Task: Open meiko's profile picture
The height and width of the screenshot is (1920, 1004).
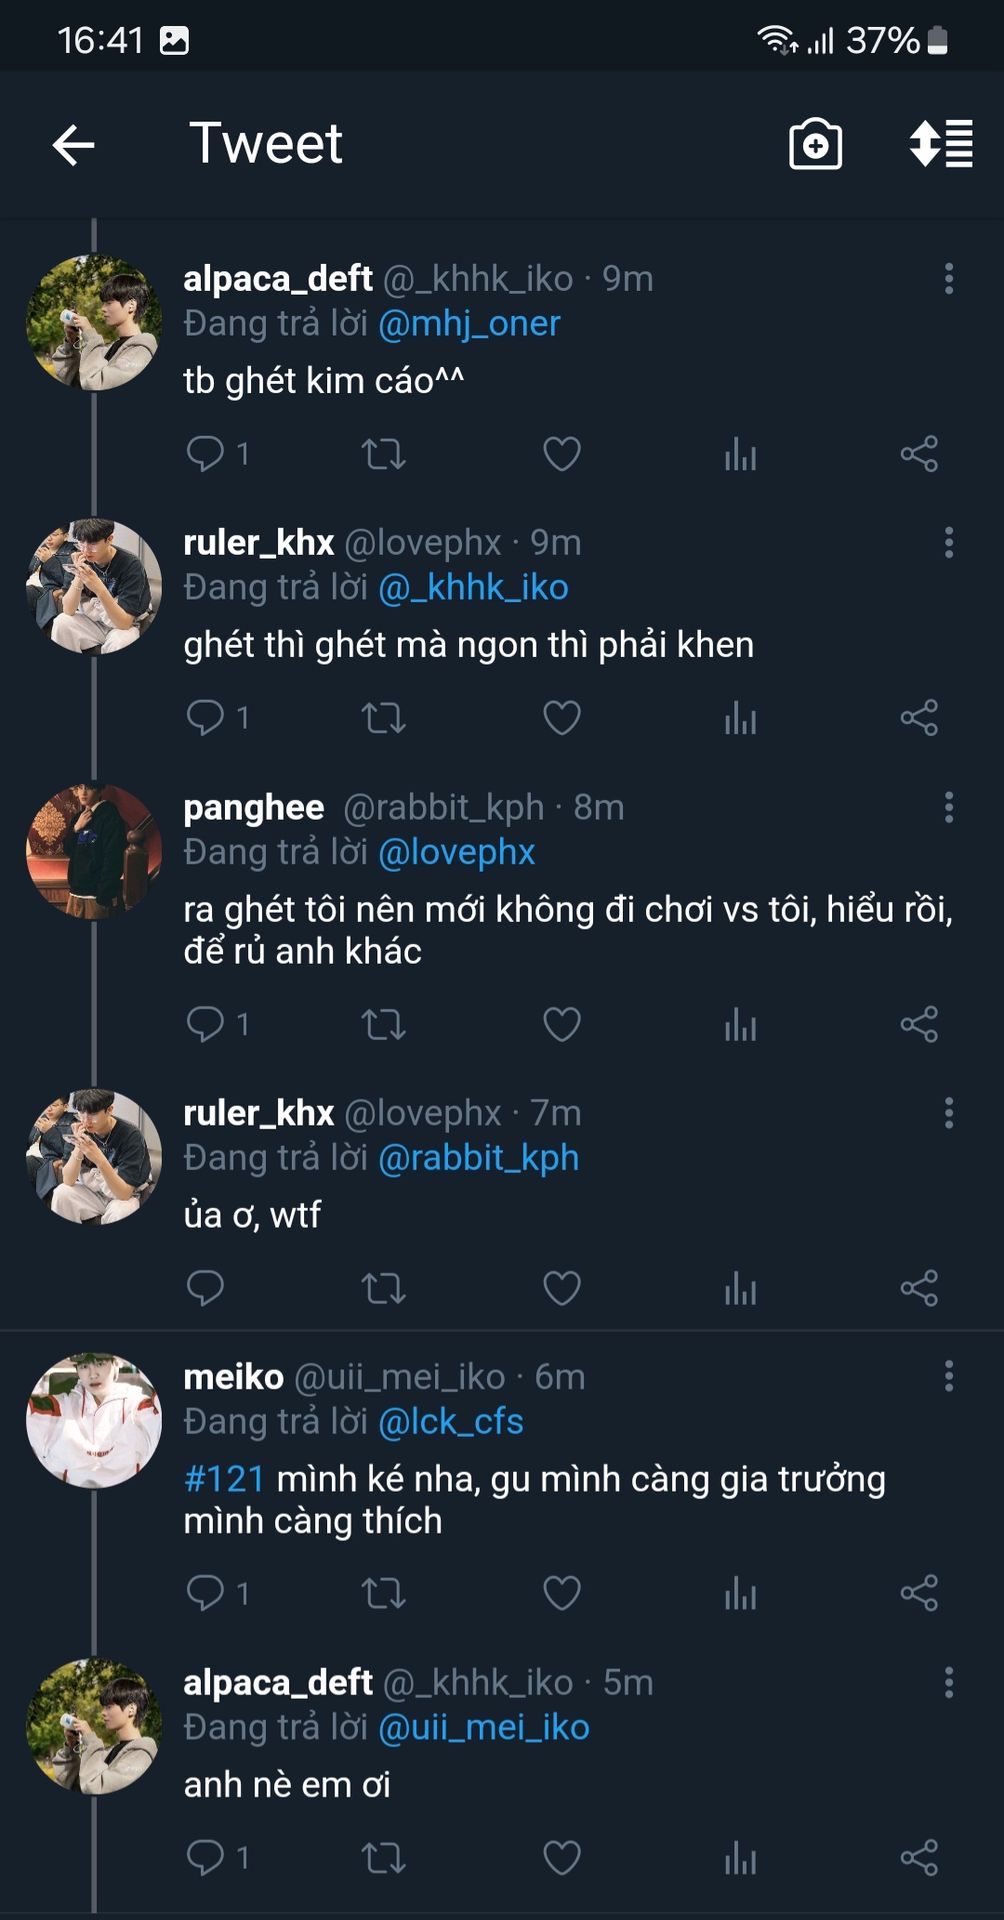Action: coord(94,1421)
